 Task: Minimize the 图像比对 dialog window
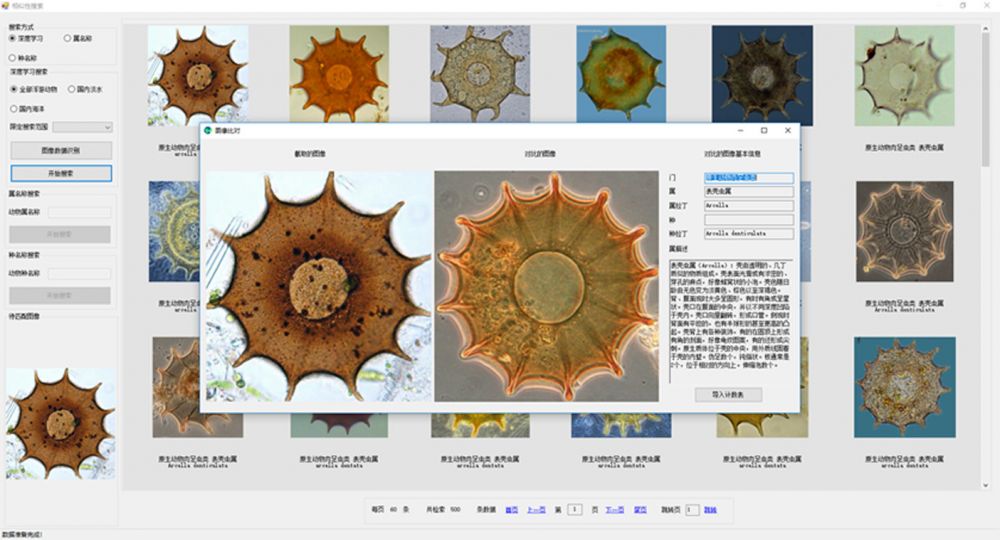741,130
